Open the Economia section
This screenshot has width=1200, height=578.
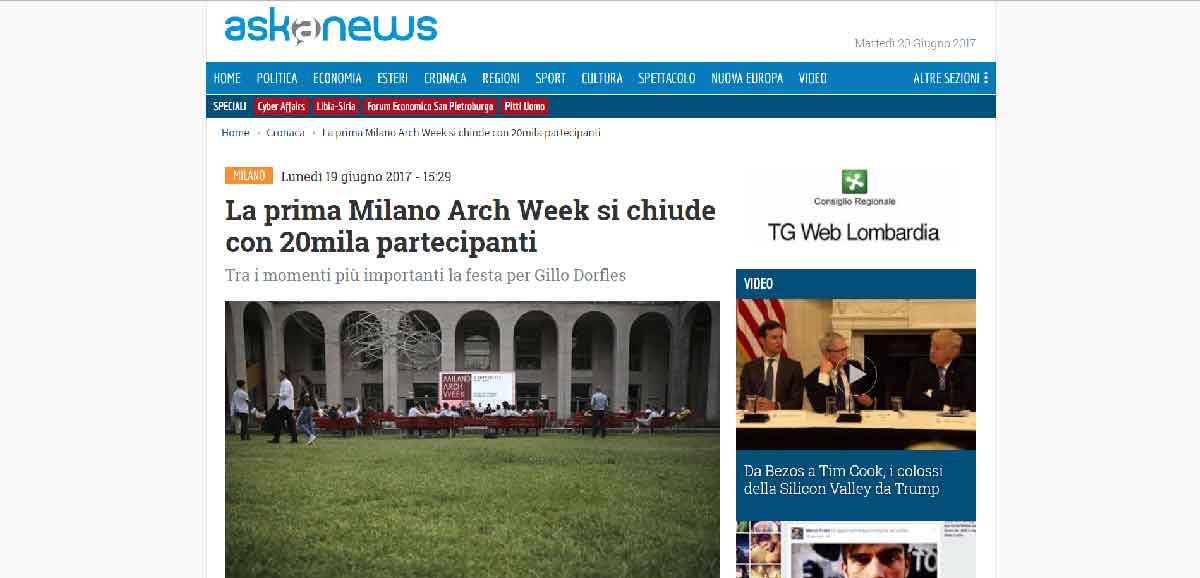pyautogui.click(x=337, y=78)
